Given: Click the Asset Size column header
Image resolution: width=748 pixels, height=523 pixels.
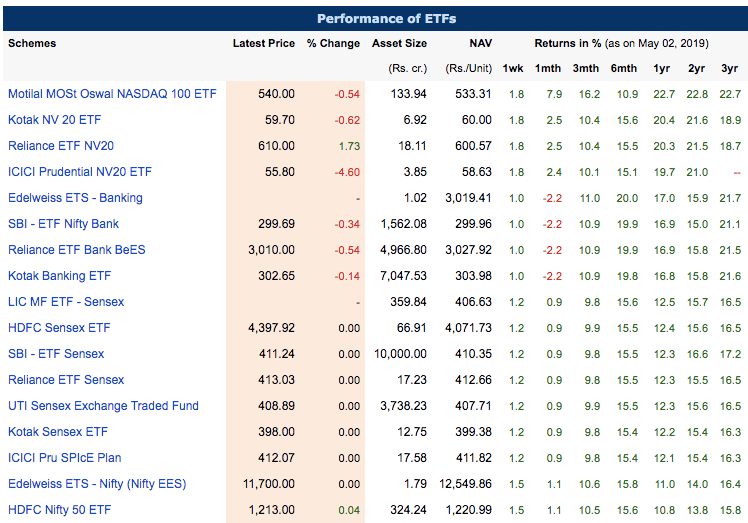Looking at the screenshot, I should click(x=399, y=44).
